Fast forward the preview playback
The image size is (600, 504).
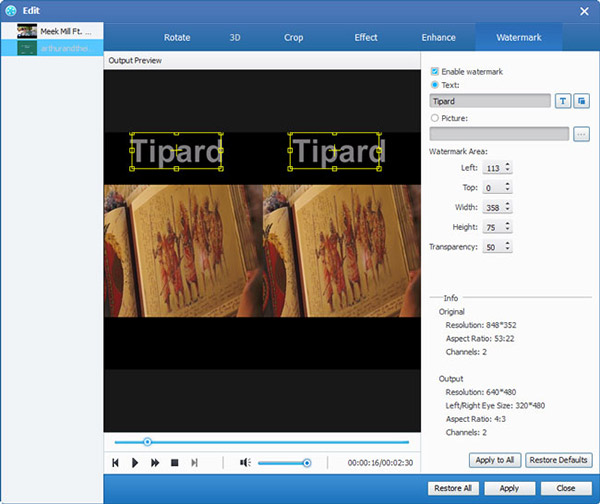point(155,463)
